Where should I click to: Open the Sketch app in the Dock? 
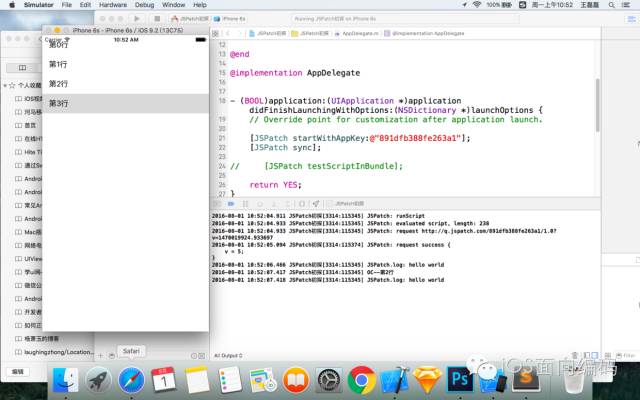tap(427, 380)
